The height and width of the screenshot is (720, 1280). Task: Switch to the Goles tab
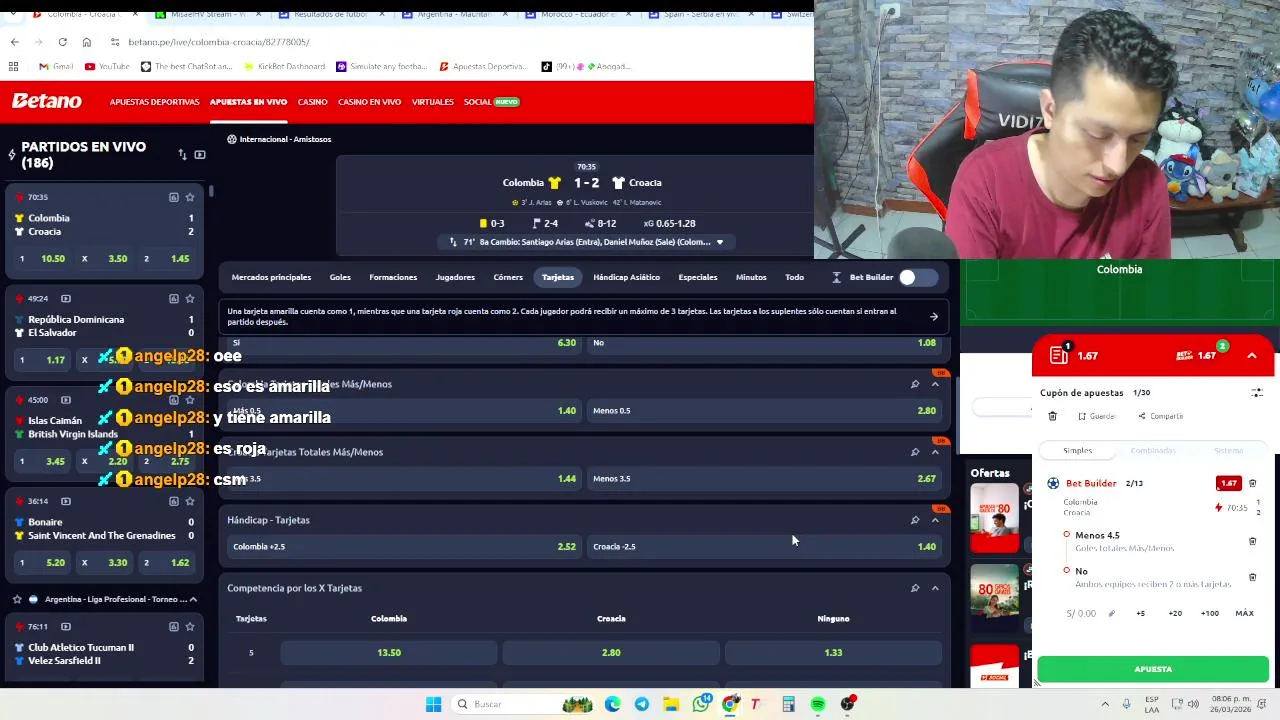pyautogui.click(x=340, y=277)
